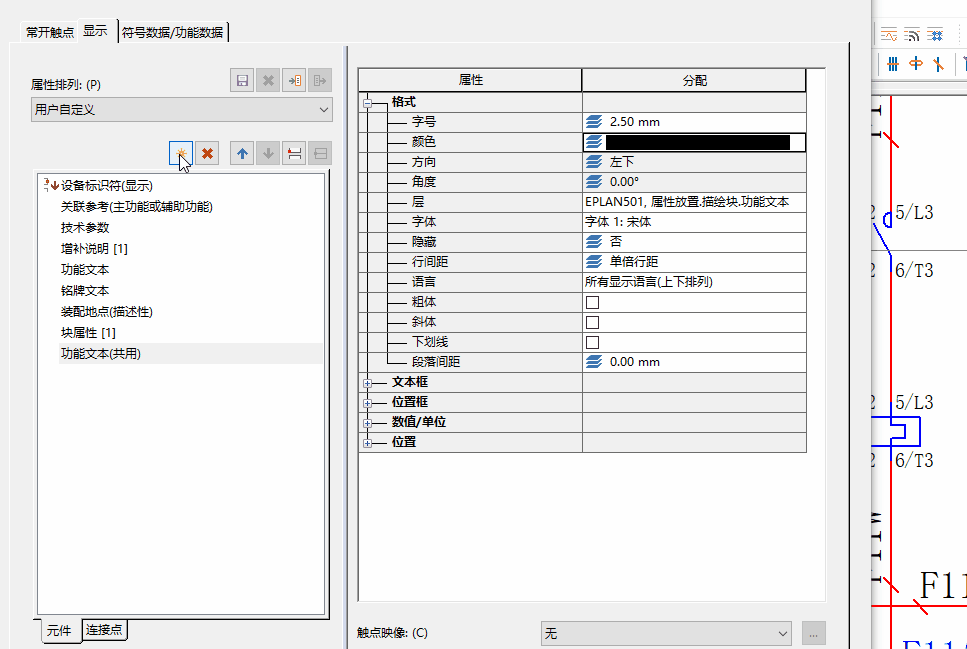The image size is (967, 649).
Task: Switch to the 连接点 bottom tab
Action: (105, 630)
